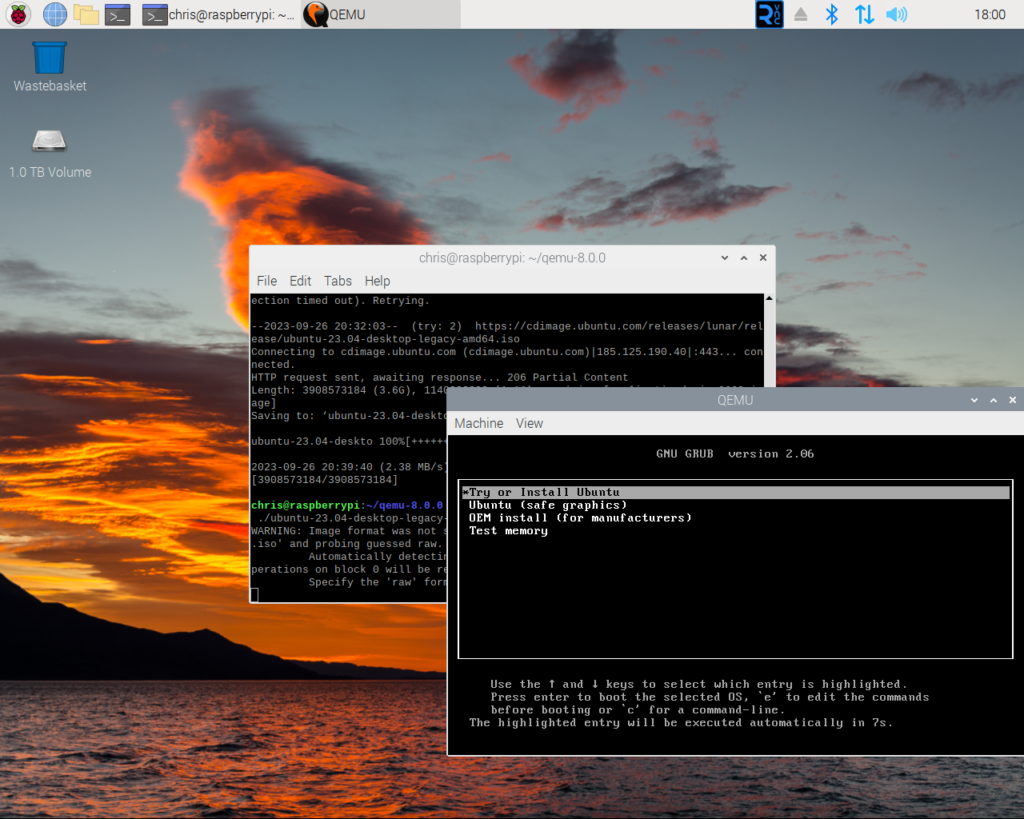Open the file manager folders icon

[x=86, y=14]
